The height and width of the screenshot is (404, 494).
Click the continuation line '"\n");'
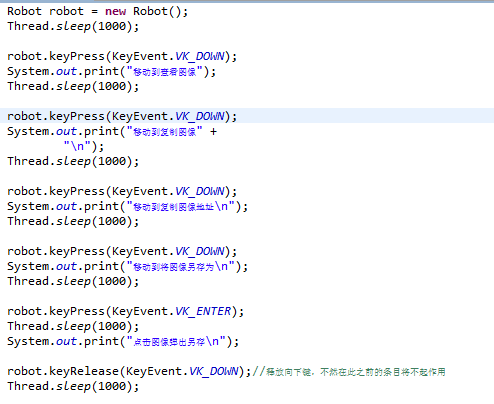(x=84, y=146)
